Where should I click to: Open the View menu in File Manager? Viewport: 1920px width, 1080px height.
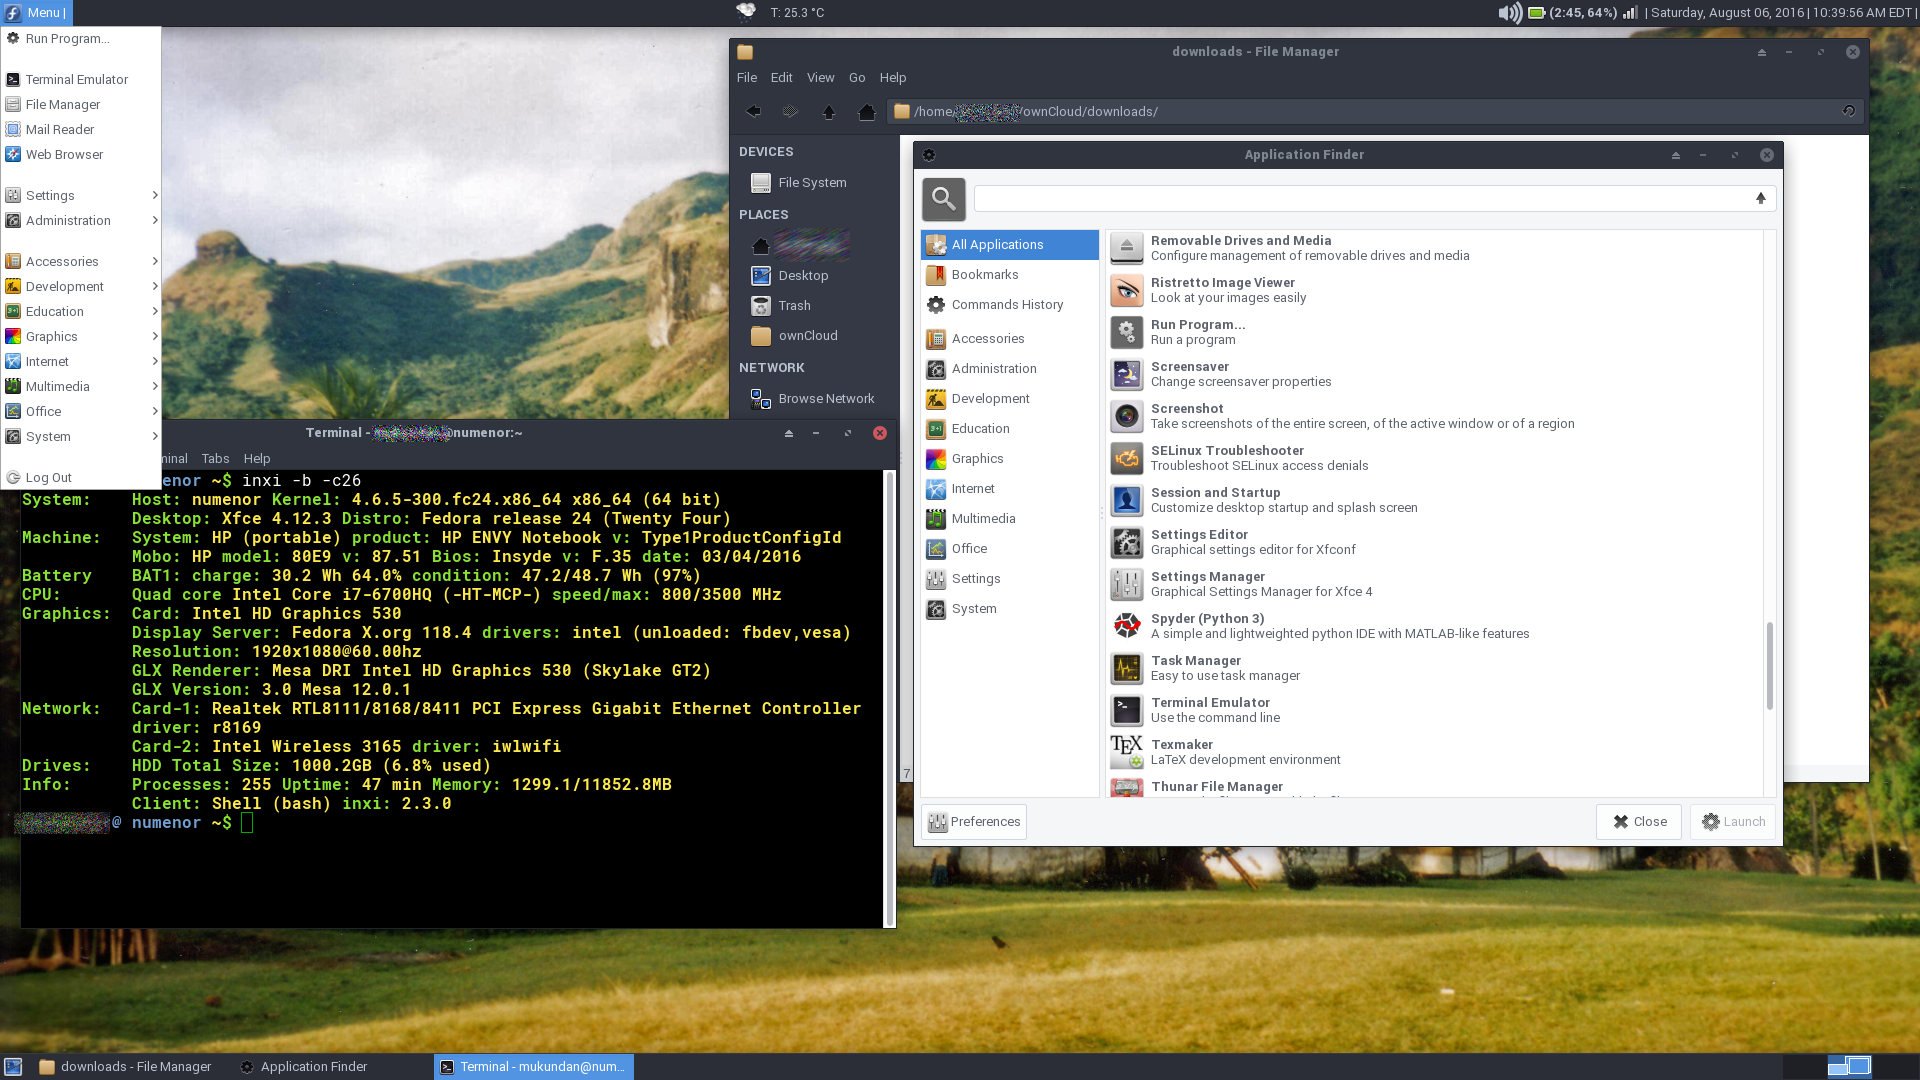[x=820, y=78]
